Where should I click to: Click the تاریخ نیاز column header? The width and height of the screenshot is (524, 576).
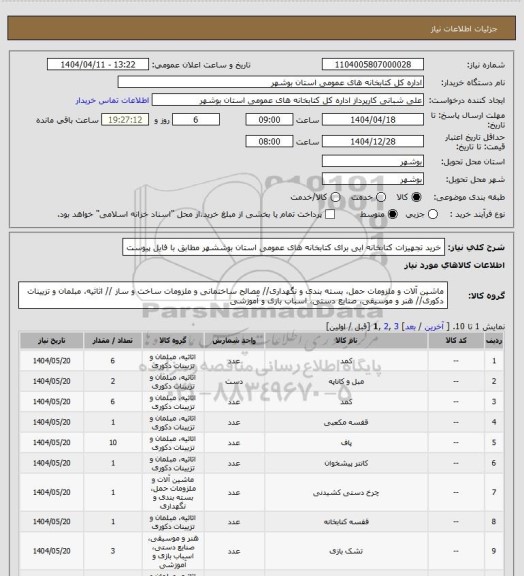click(51, 341)
